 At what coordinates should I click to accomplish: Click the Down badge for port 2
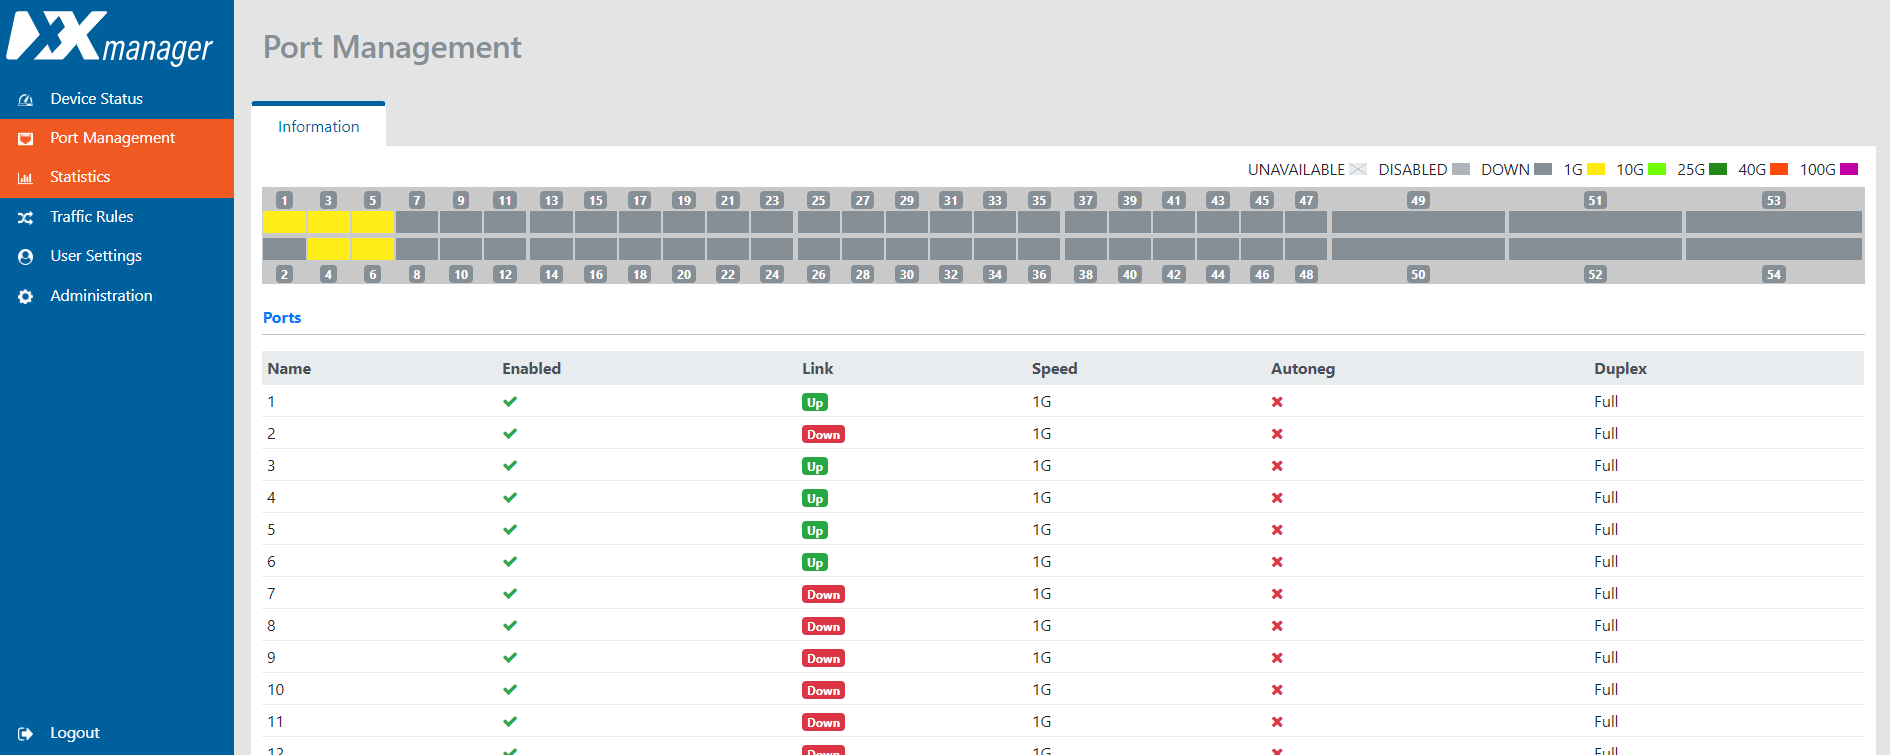click(823, 435)
